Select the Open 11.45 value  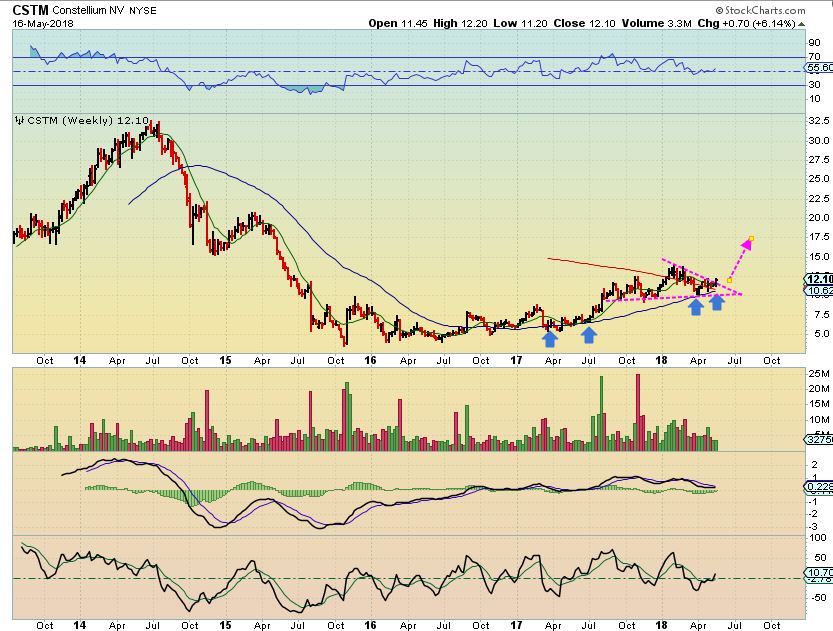pos(398,23)
